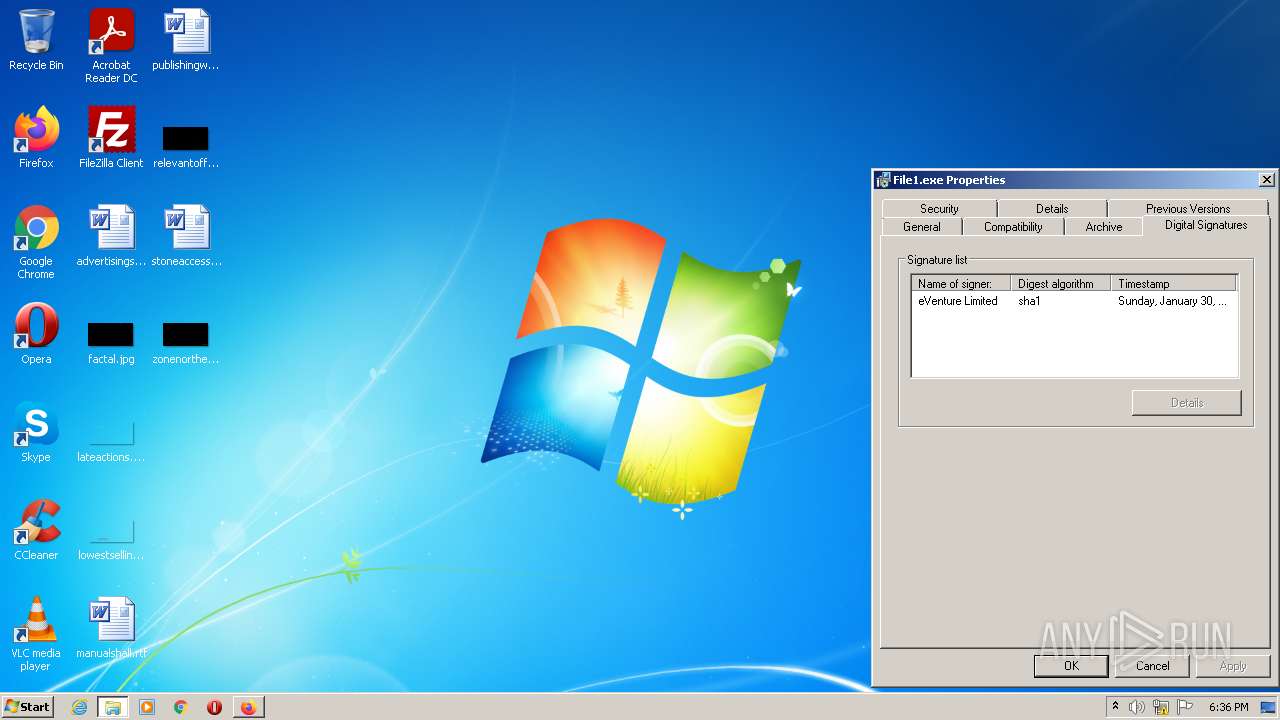Select the relevantoff... file icon
Screen dimensions: 1280x720
(186, 146)
